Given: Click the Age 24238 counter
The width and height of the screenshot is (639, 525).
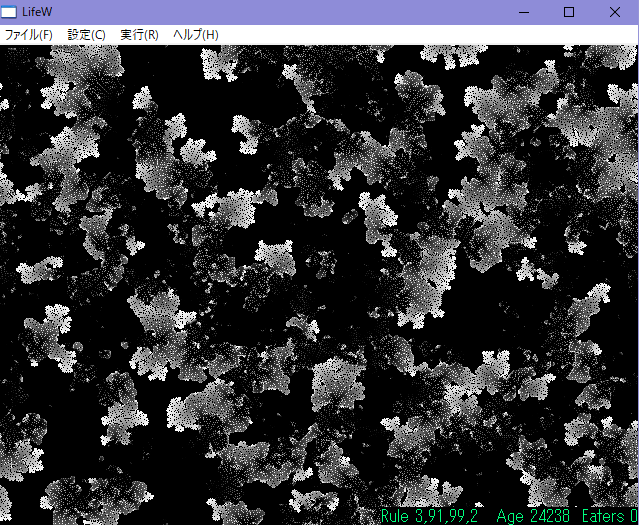Looking at the screenshot, I should pos(533,516).
